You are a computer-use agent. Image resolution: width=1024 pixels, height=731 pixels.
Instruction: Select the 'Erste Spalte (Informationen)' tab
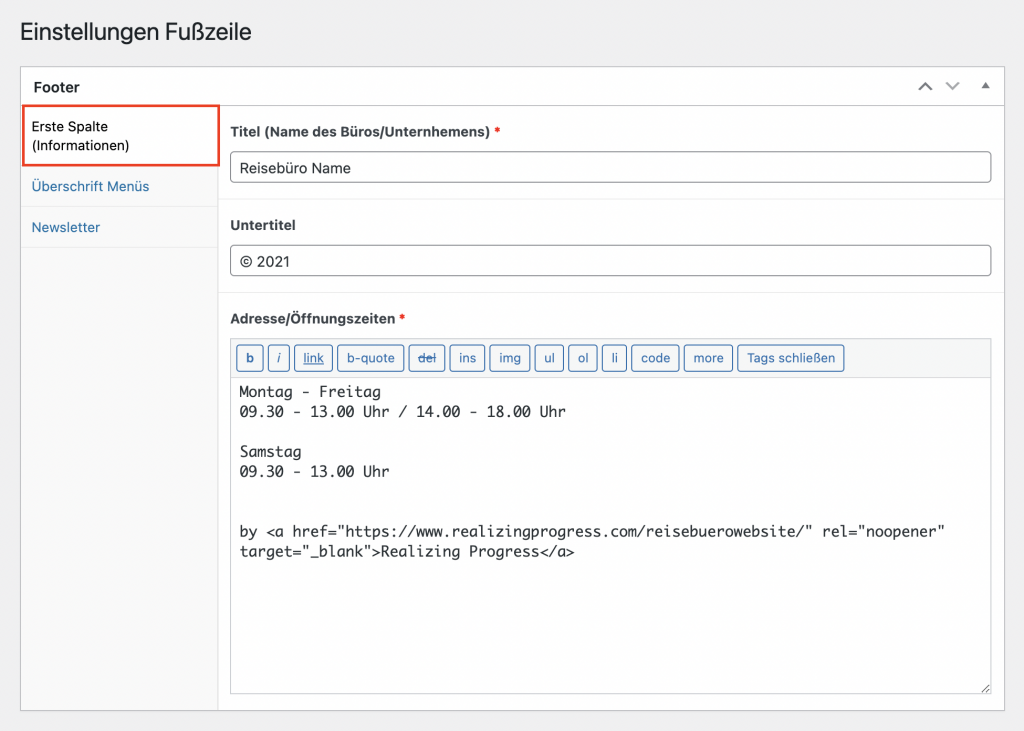(x=119, y=136)
